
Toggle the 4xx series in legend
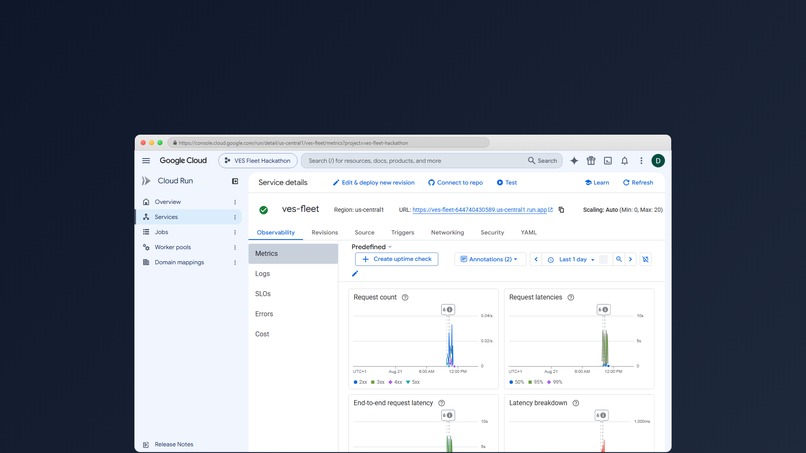pos(395,382)
